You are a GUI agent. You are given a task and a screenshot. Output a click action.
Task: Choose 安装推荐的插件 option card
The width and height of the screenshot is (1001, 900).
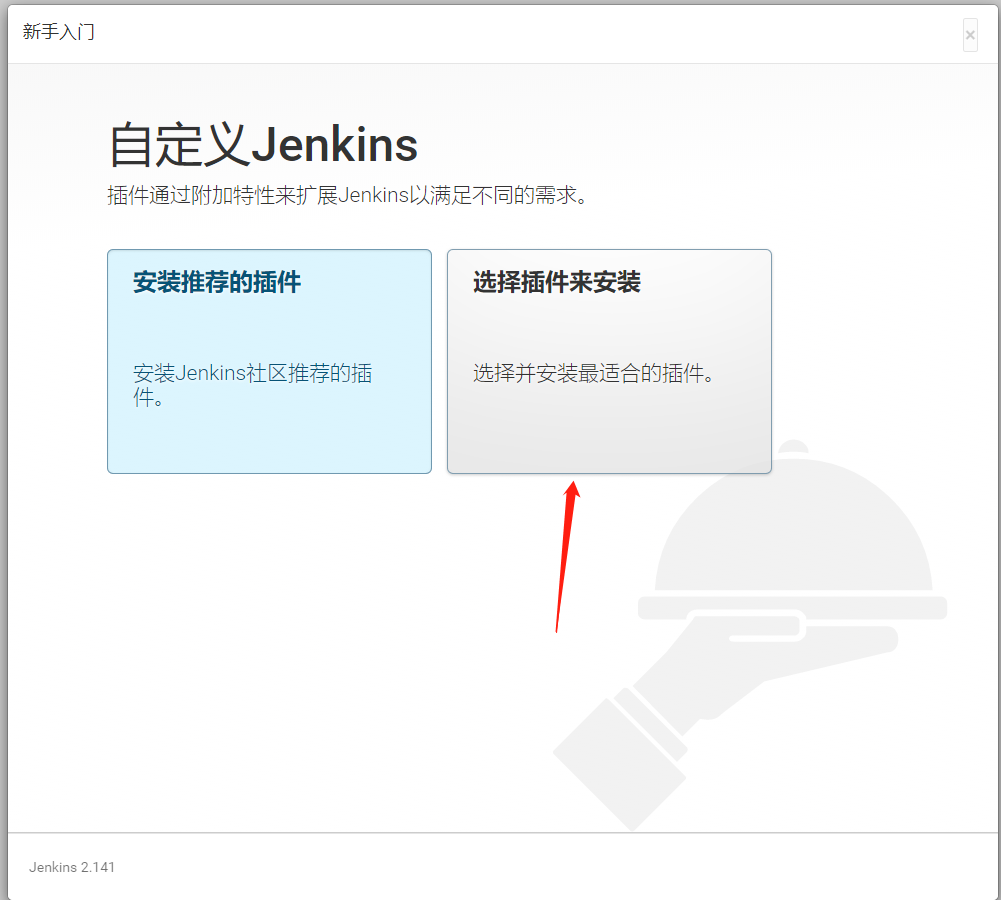pos(269,361)
